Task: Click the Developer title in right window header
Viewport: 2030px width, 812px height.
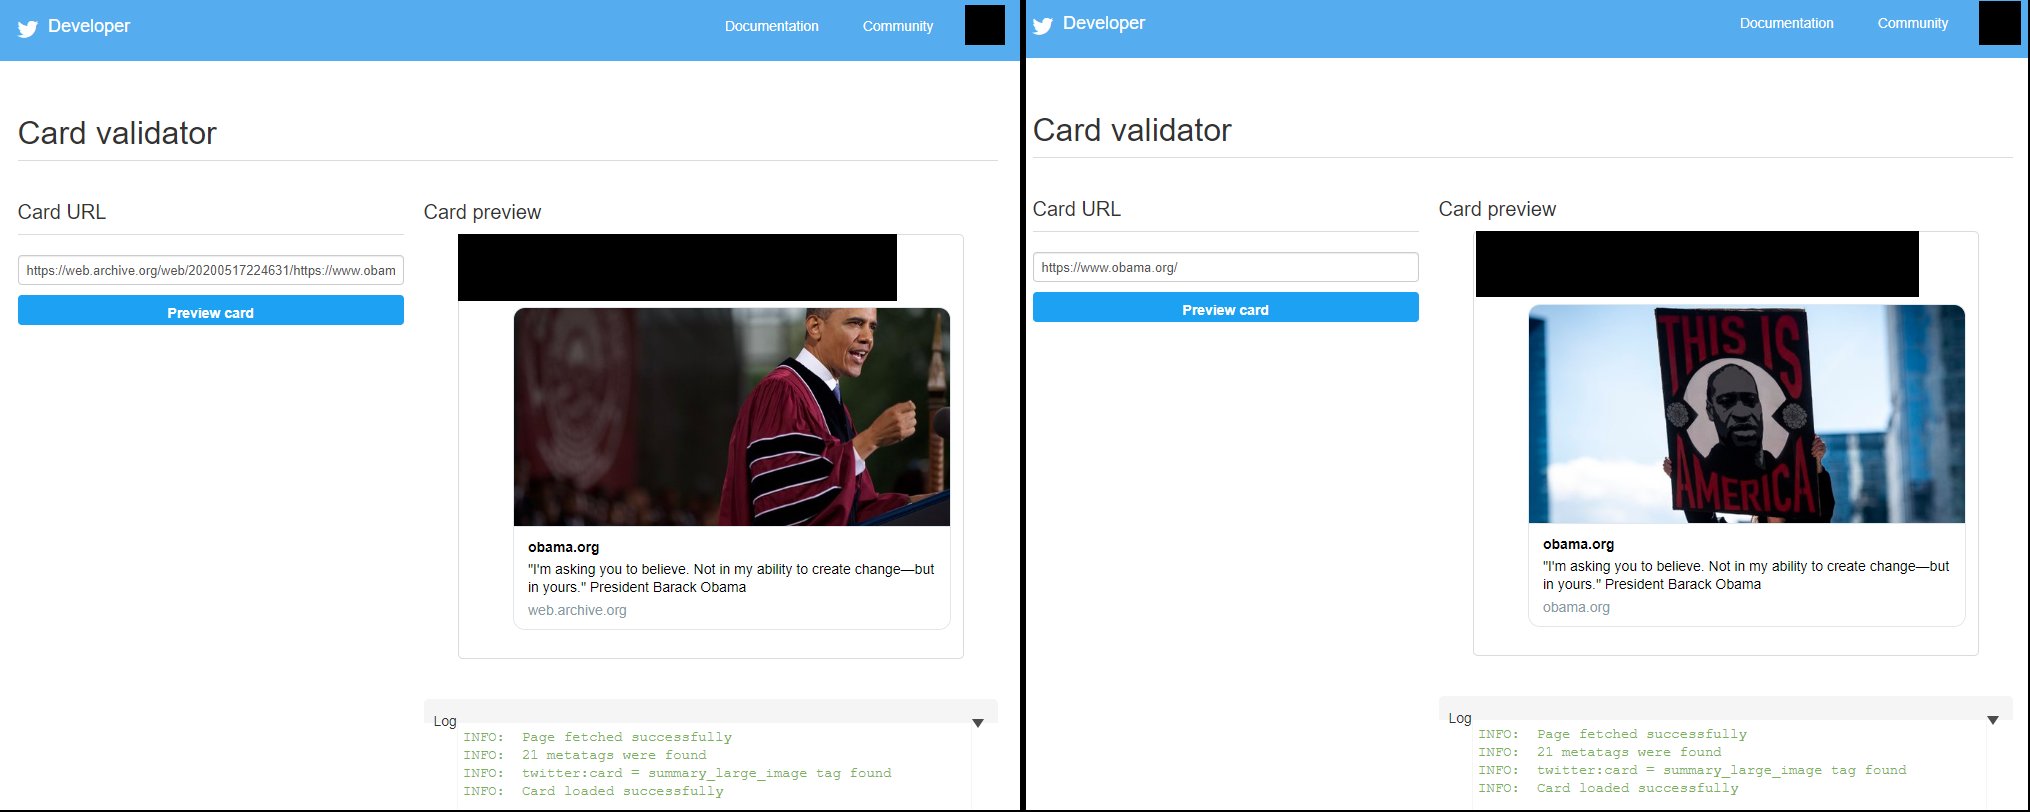Action: click(x=1104, y=23)
